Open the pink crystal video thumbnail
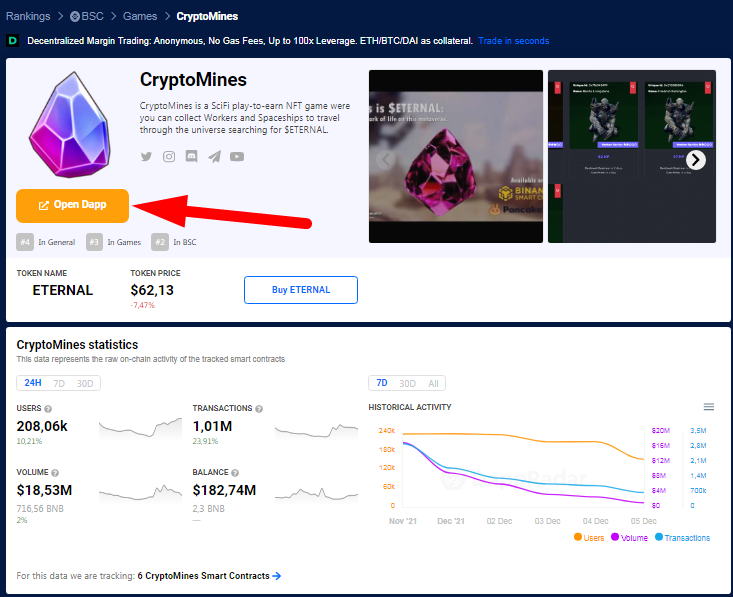 pos(456,156)
